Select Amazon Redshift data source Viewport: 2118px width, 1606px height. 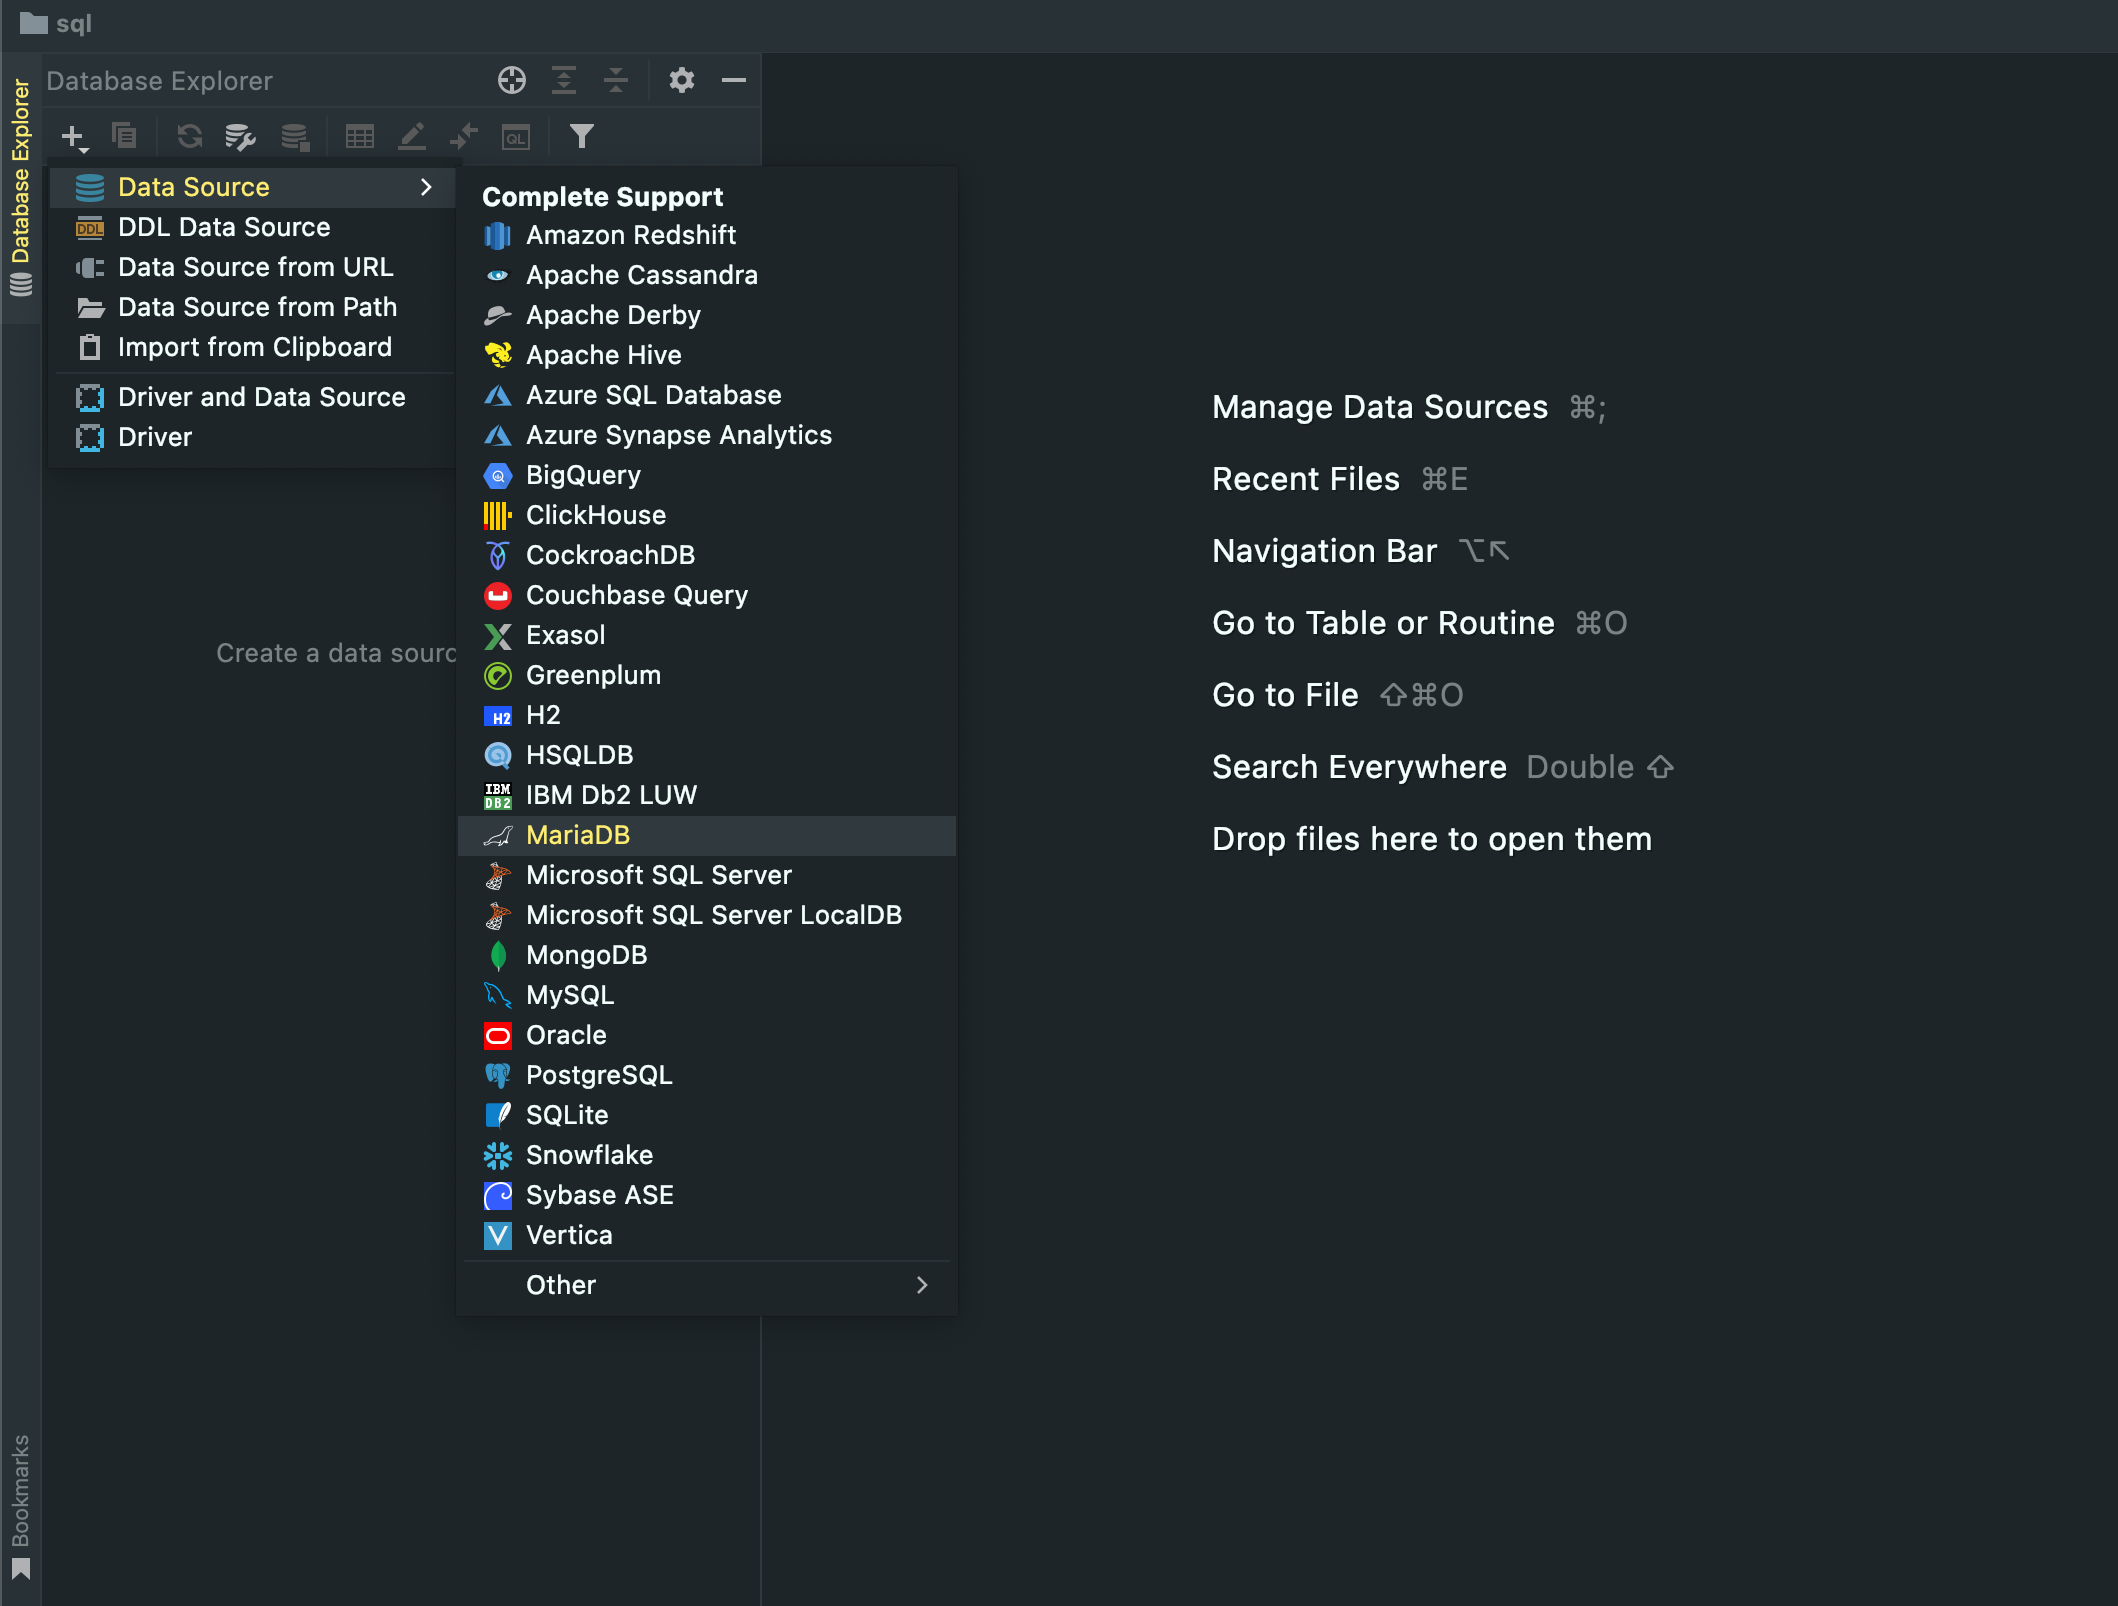[706, 235]
